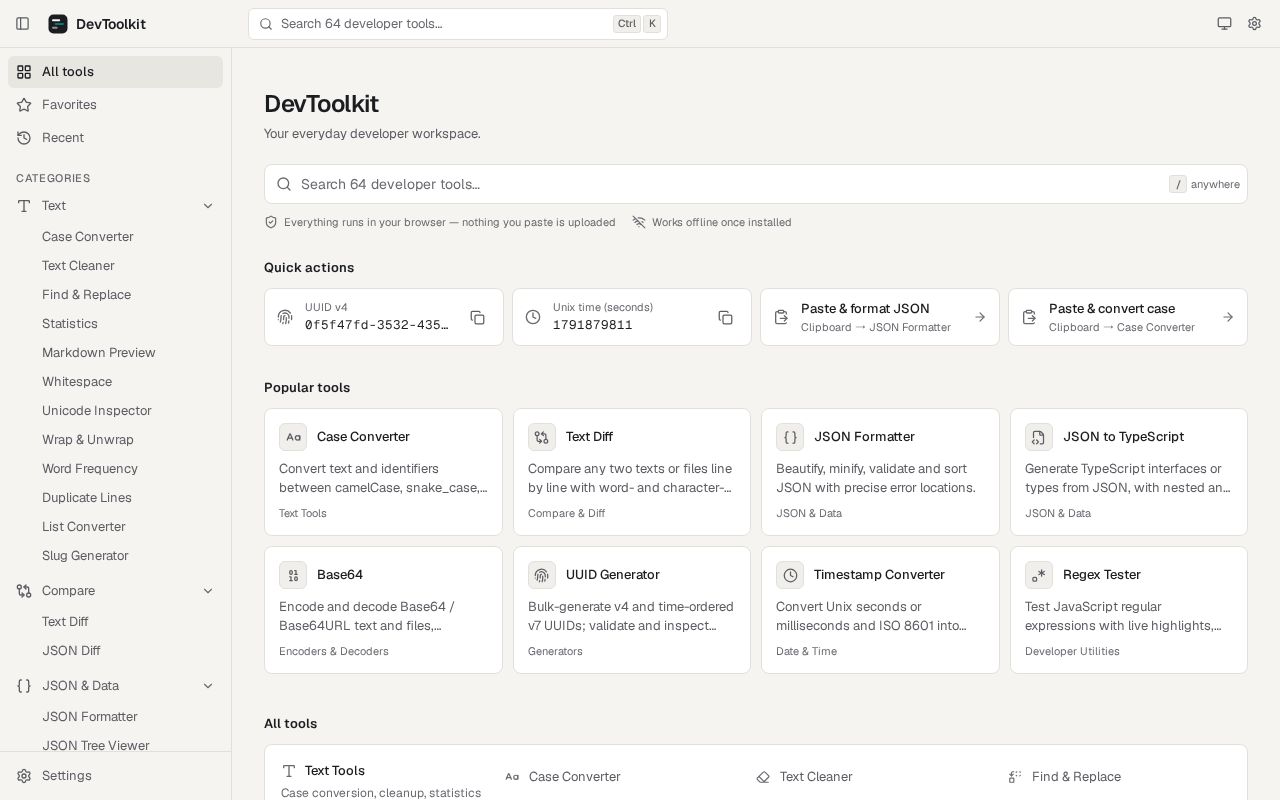
Task: Open the Timestamp Converter popular tool card
Action: pyautogui.click(x=880, y=610)
